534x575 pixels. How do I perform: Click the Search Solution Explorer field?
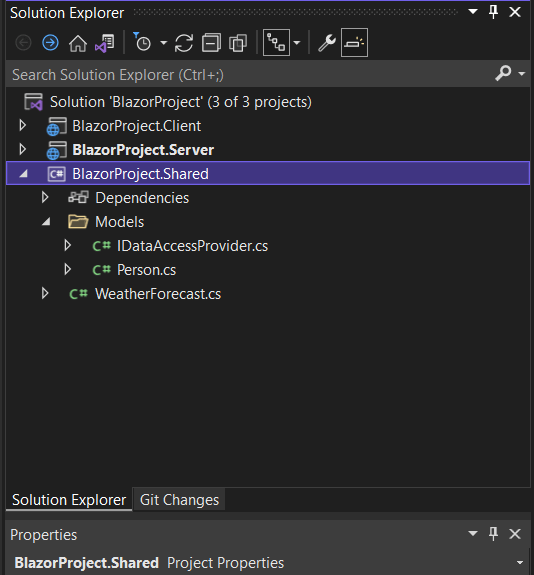pyautogui.click(x=249, y=75)
